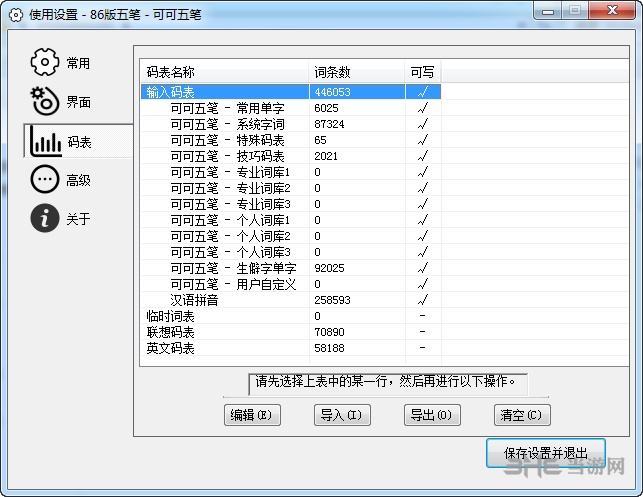Select 可可五笔 - 专业词库2 row
The height and width of the screenshot is (497, 643).
coord(291,188)
